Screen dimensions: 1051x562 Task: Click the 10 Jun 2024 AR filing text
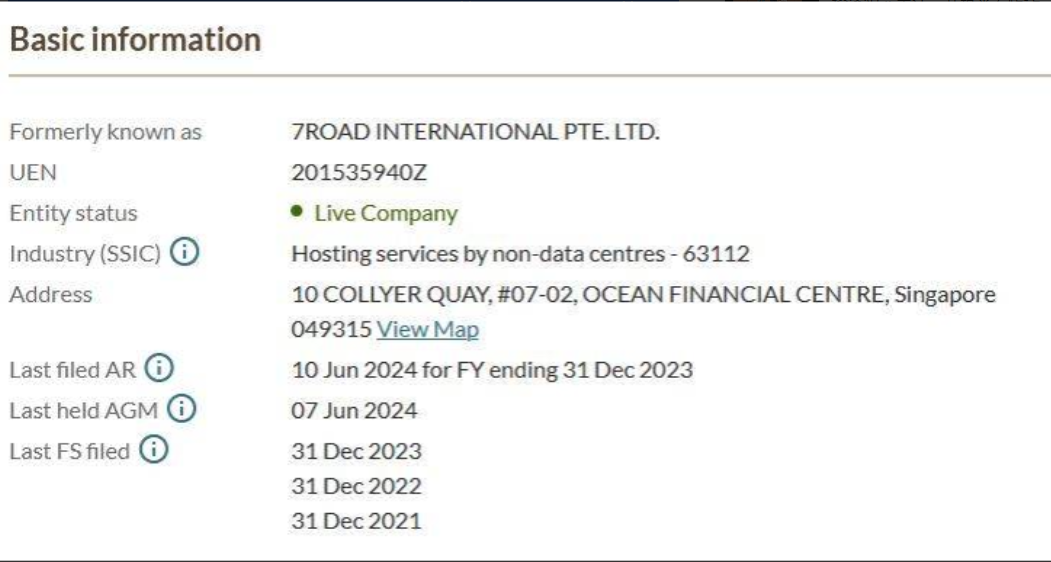(x=491, y=369)
